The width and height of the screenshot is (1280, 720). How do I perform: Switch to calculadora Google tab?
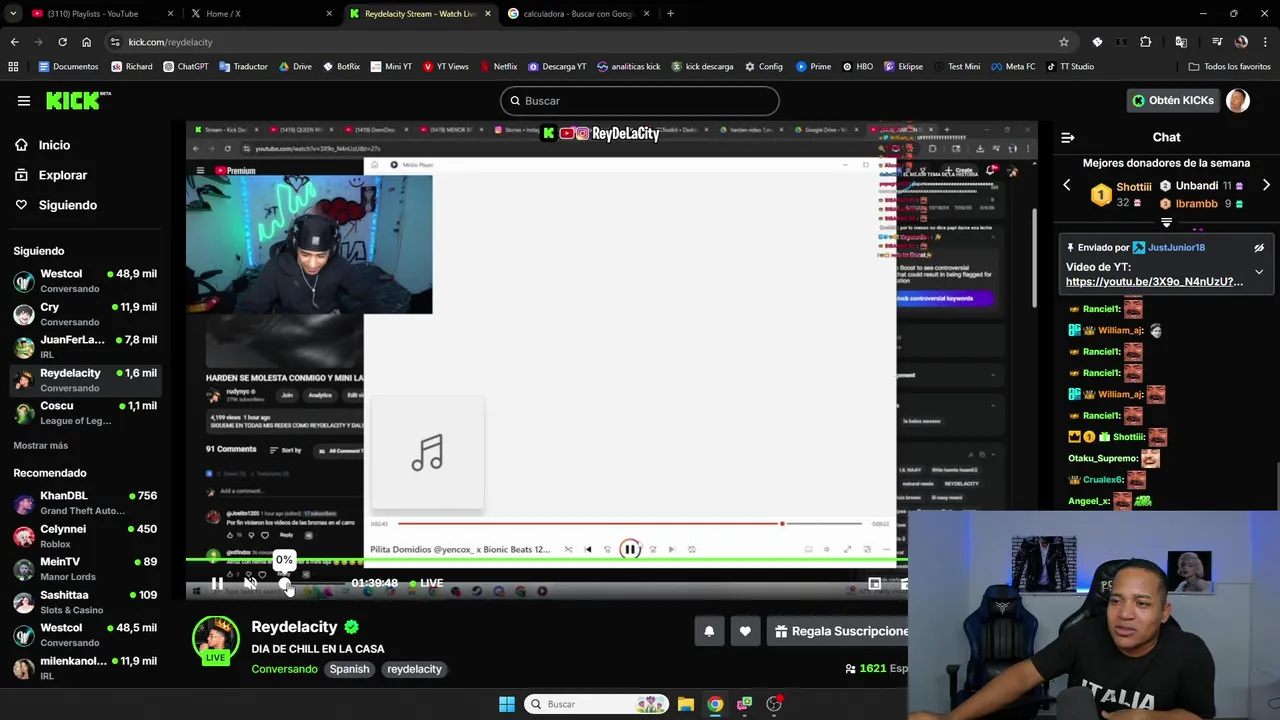tap(580, 14)
